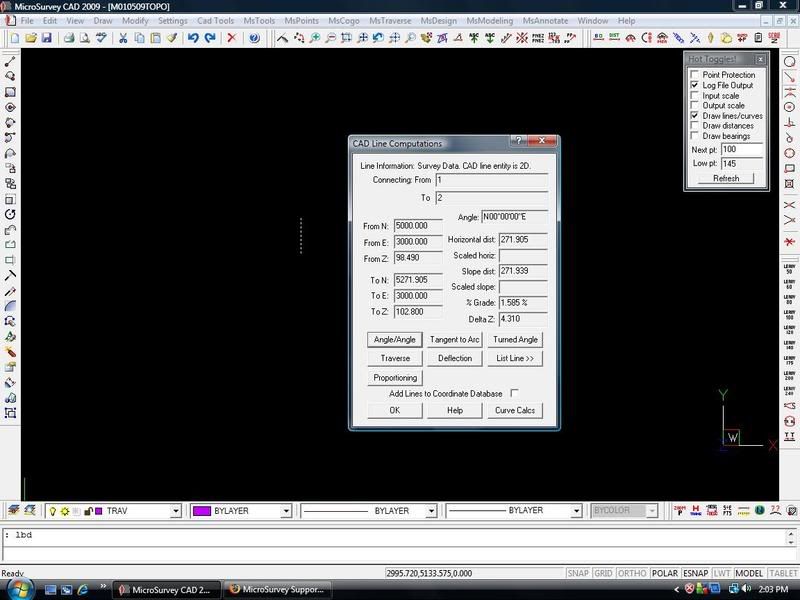The image size is (800, 600).
Task: Click the Refresh button in Hot Toggles
Action: (726, 178)
